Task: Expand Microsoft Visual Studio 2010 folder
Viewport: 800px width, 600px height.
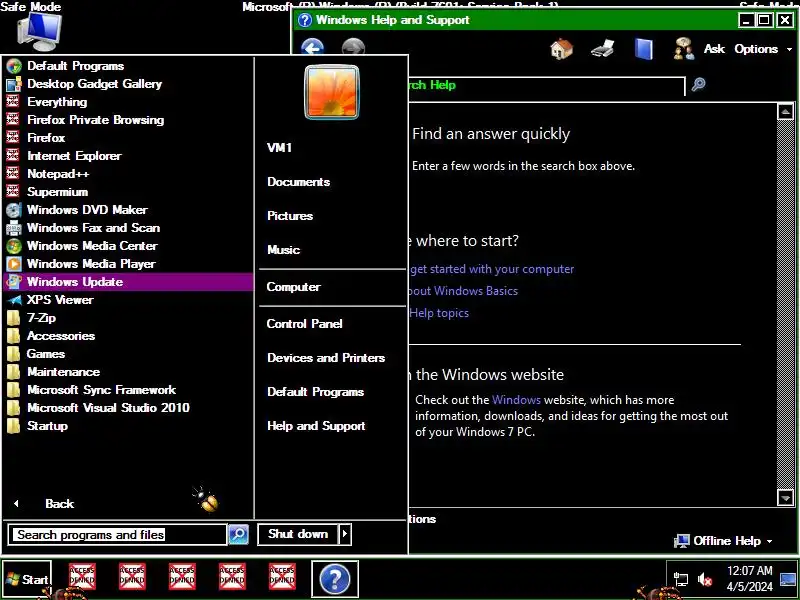Action: [128, 408]
